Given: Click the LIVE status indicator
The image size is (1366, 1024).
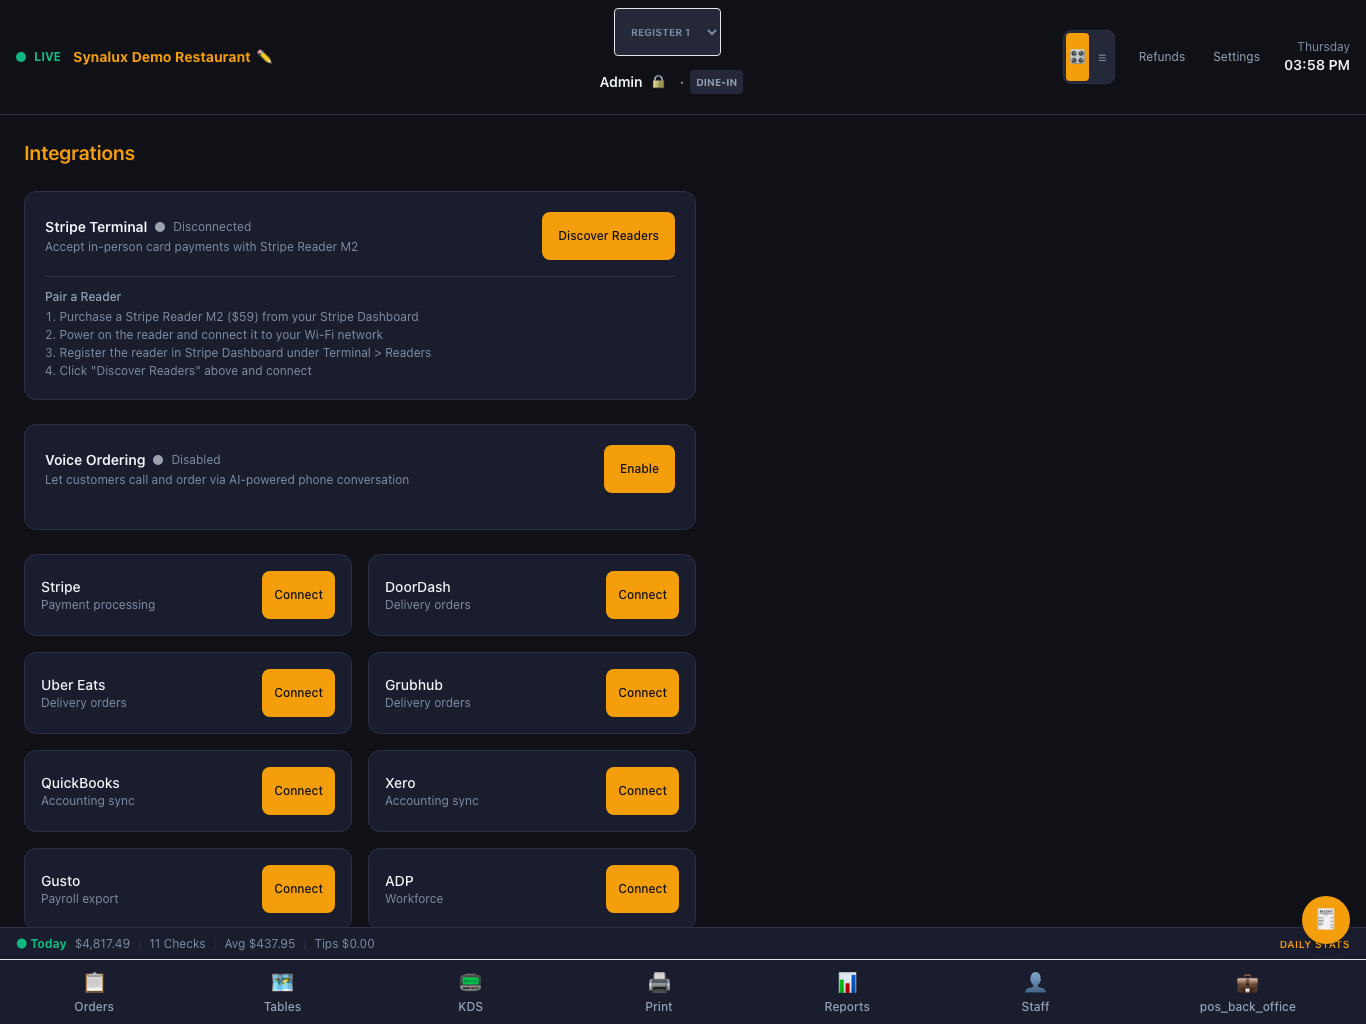Looking at the screenshot, I should 39,57.
